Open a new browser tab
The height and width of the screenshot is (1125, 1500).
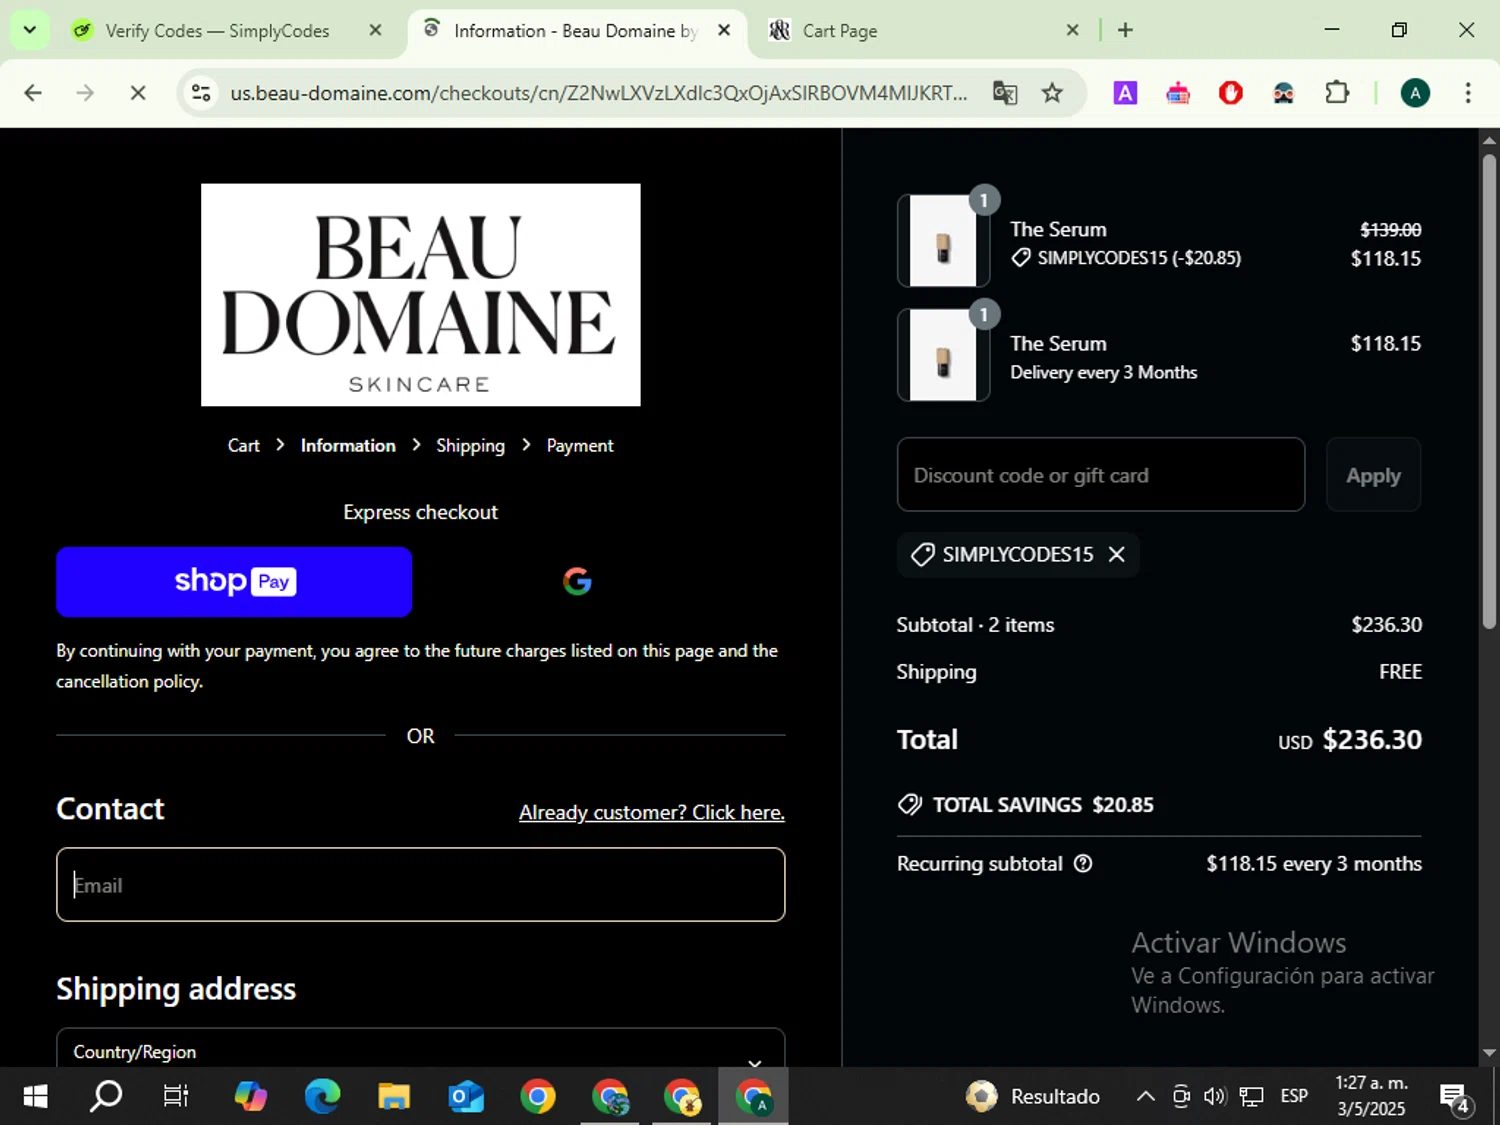[x=1125, y=30]
